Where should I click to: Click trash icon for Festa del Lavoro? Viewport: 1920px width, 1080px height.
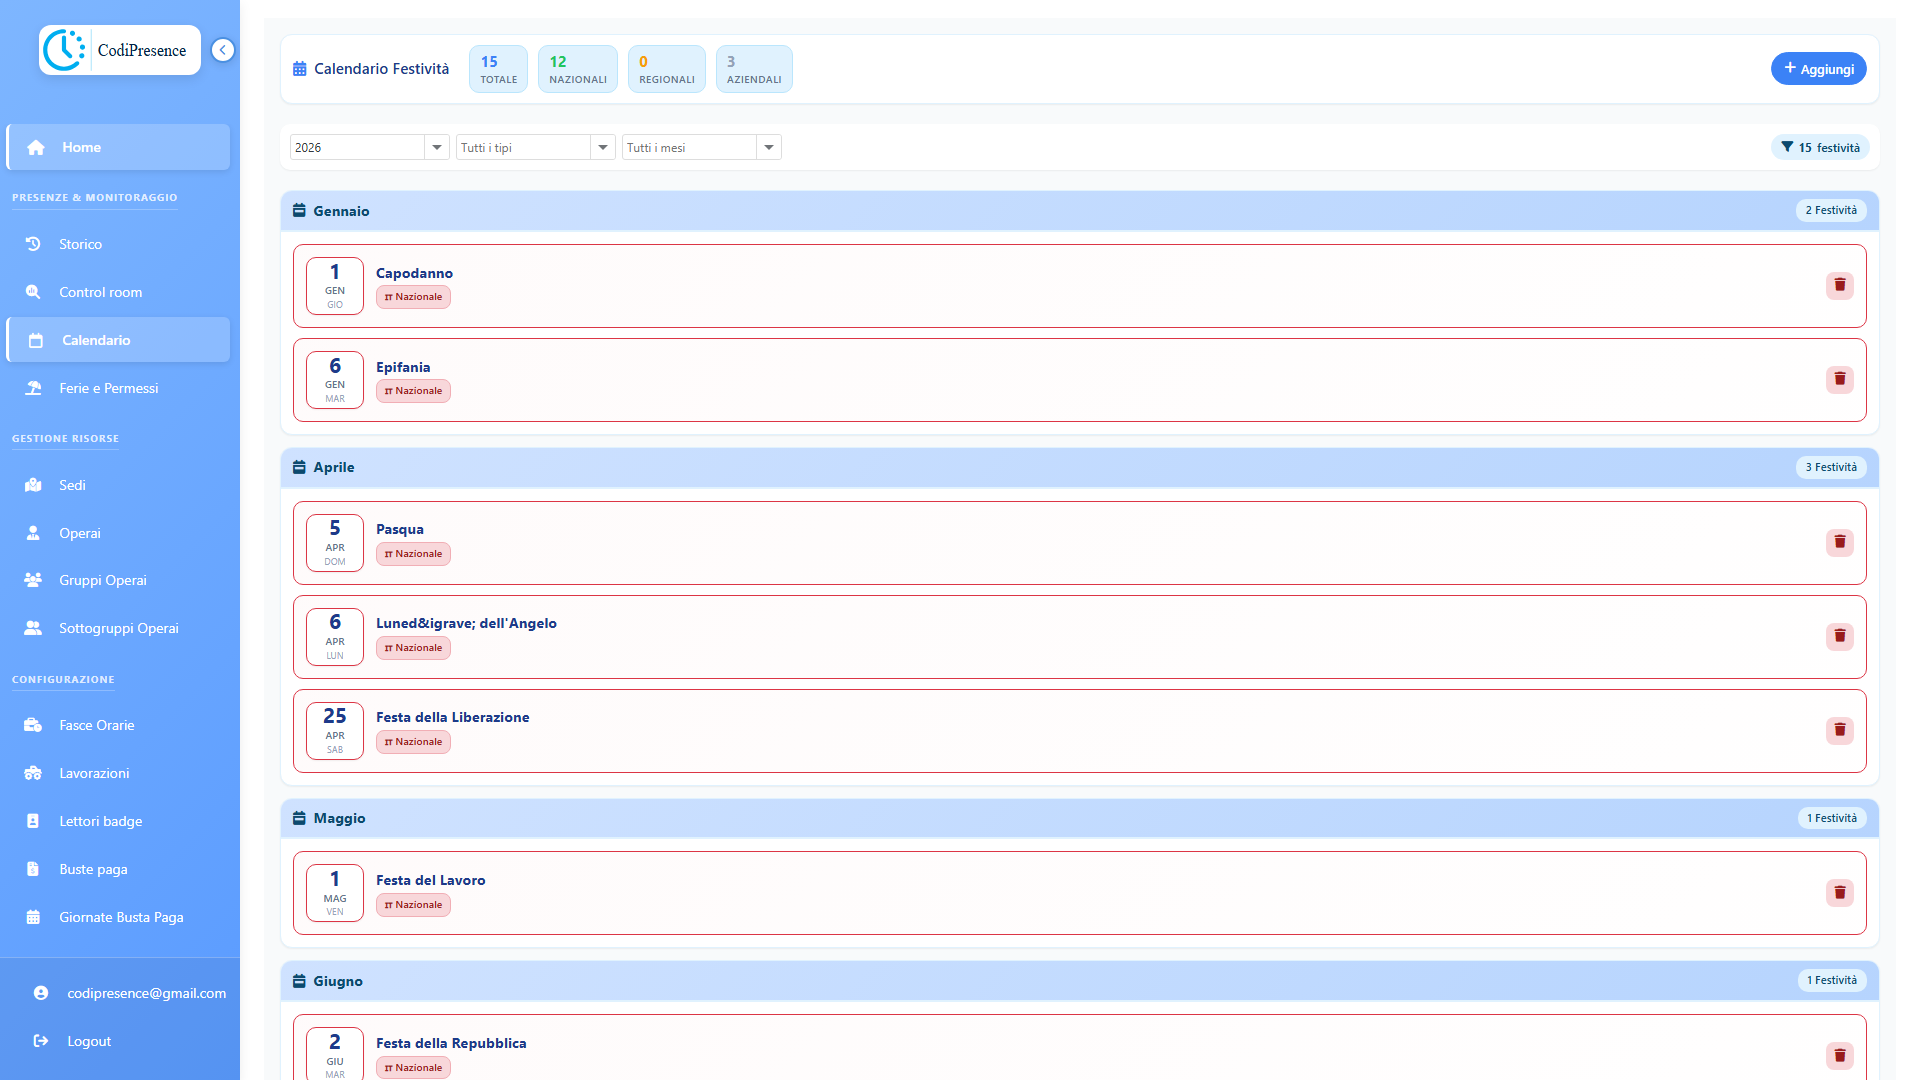(1839, 893)
